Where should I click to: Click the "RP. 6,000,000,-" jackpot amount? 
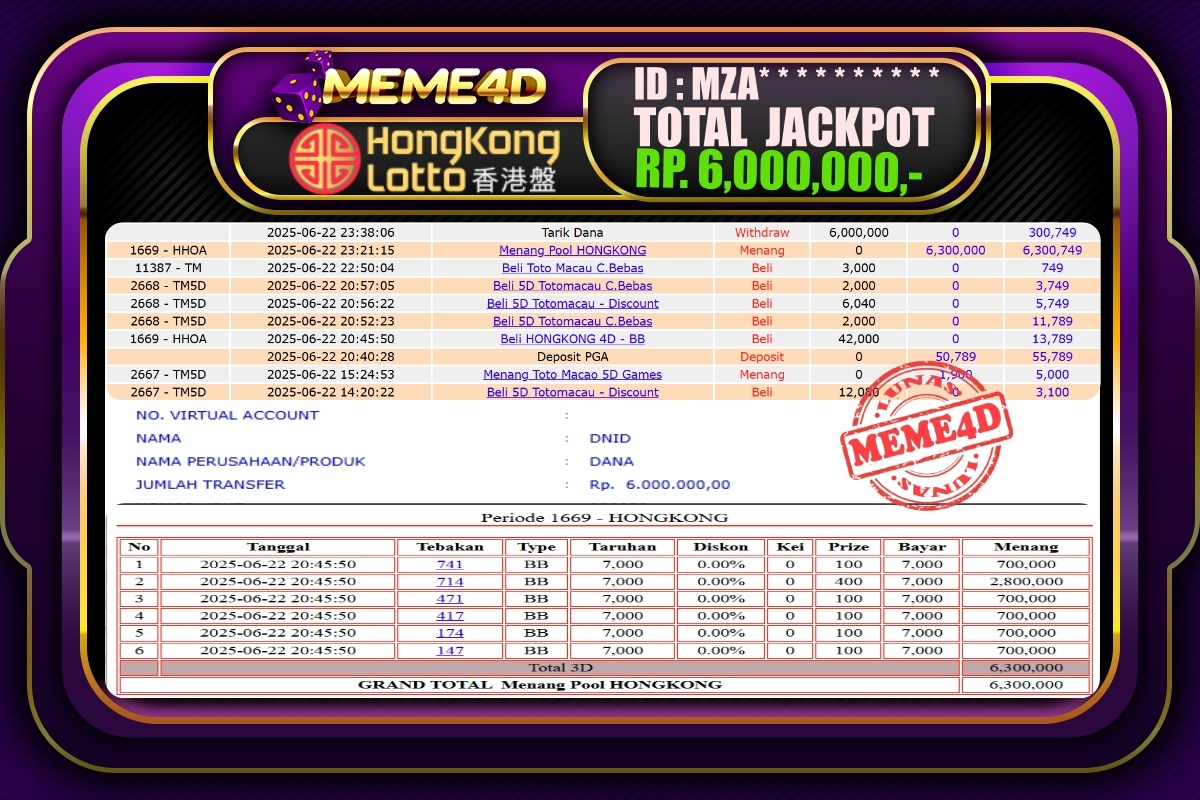(778, 172)
